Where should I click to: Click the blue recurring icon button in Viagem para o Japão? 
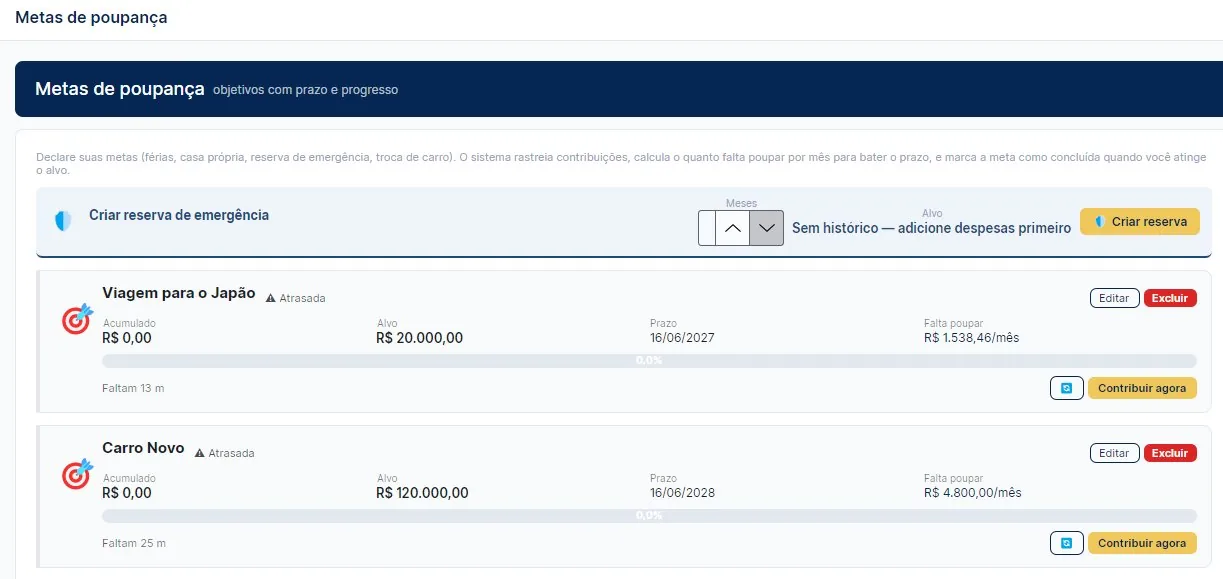click(1067, 388)
